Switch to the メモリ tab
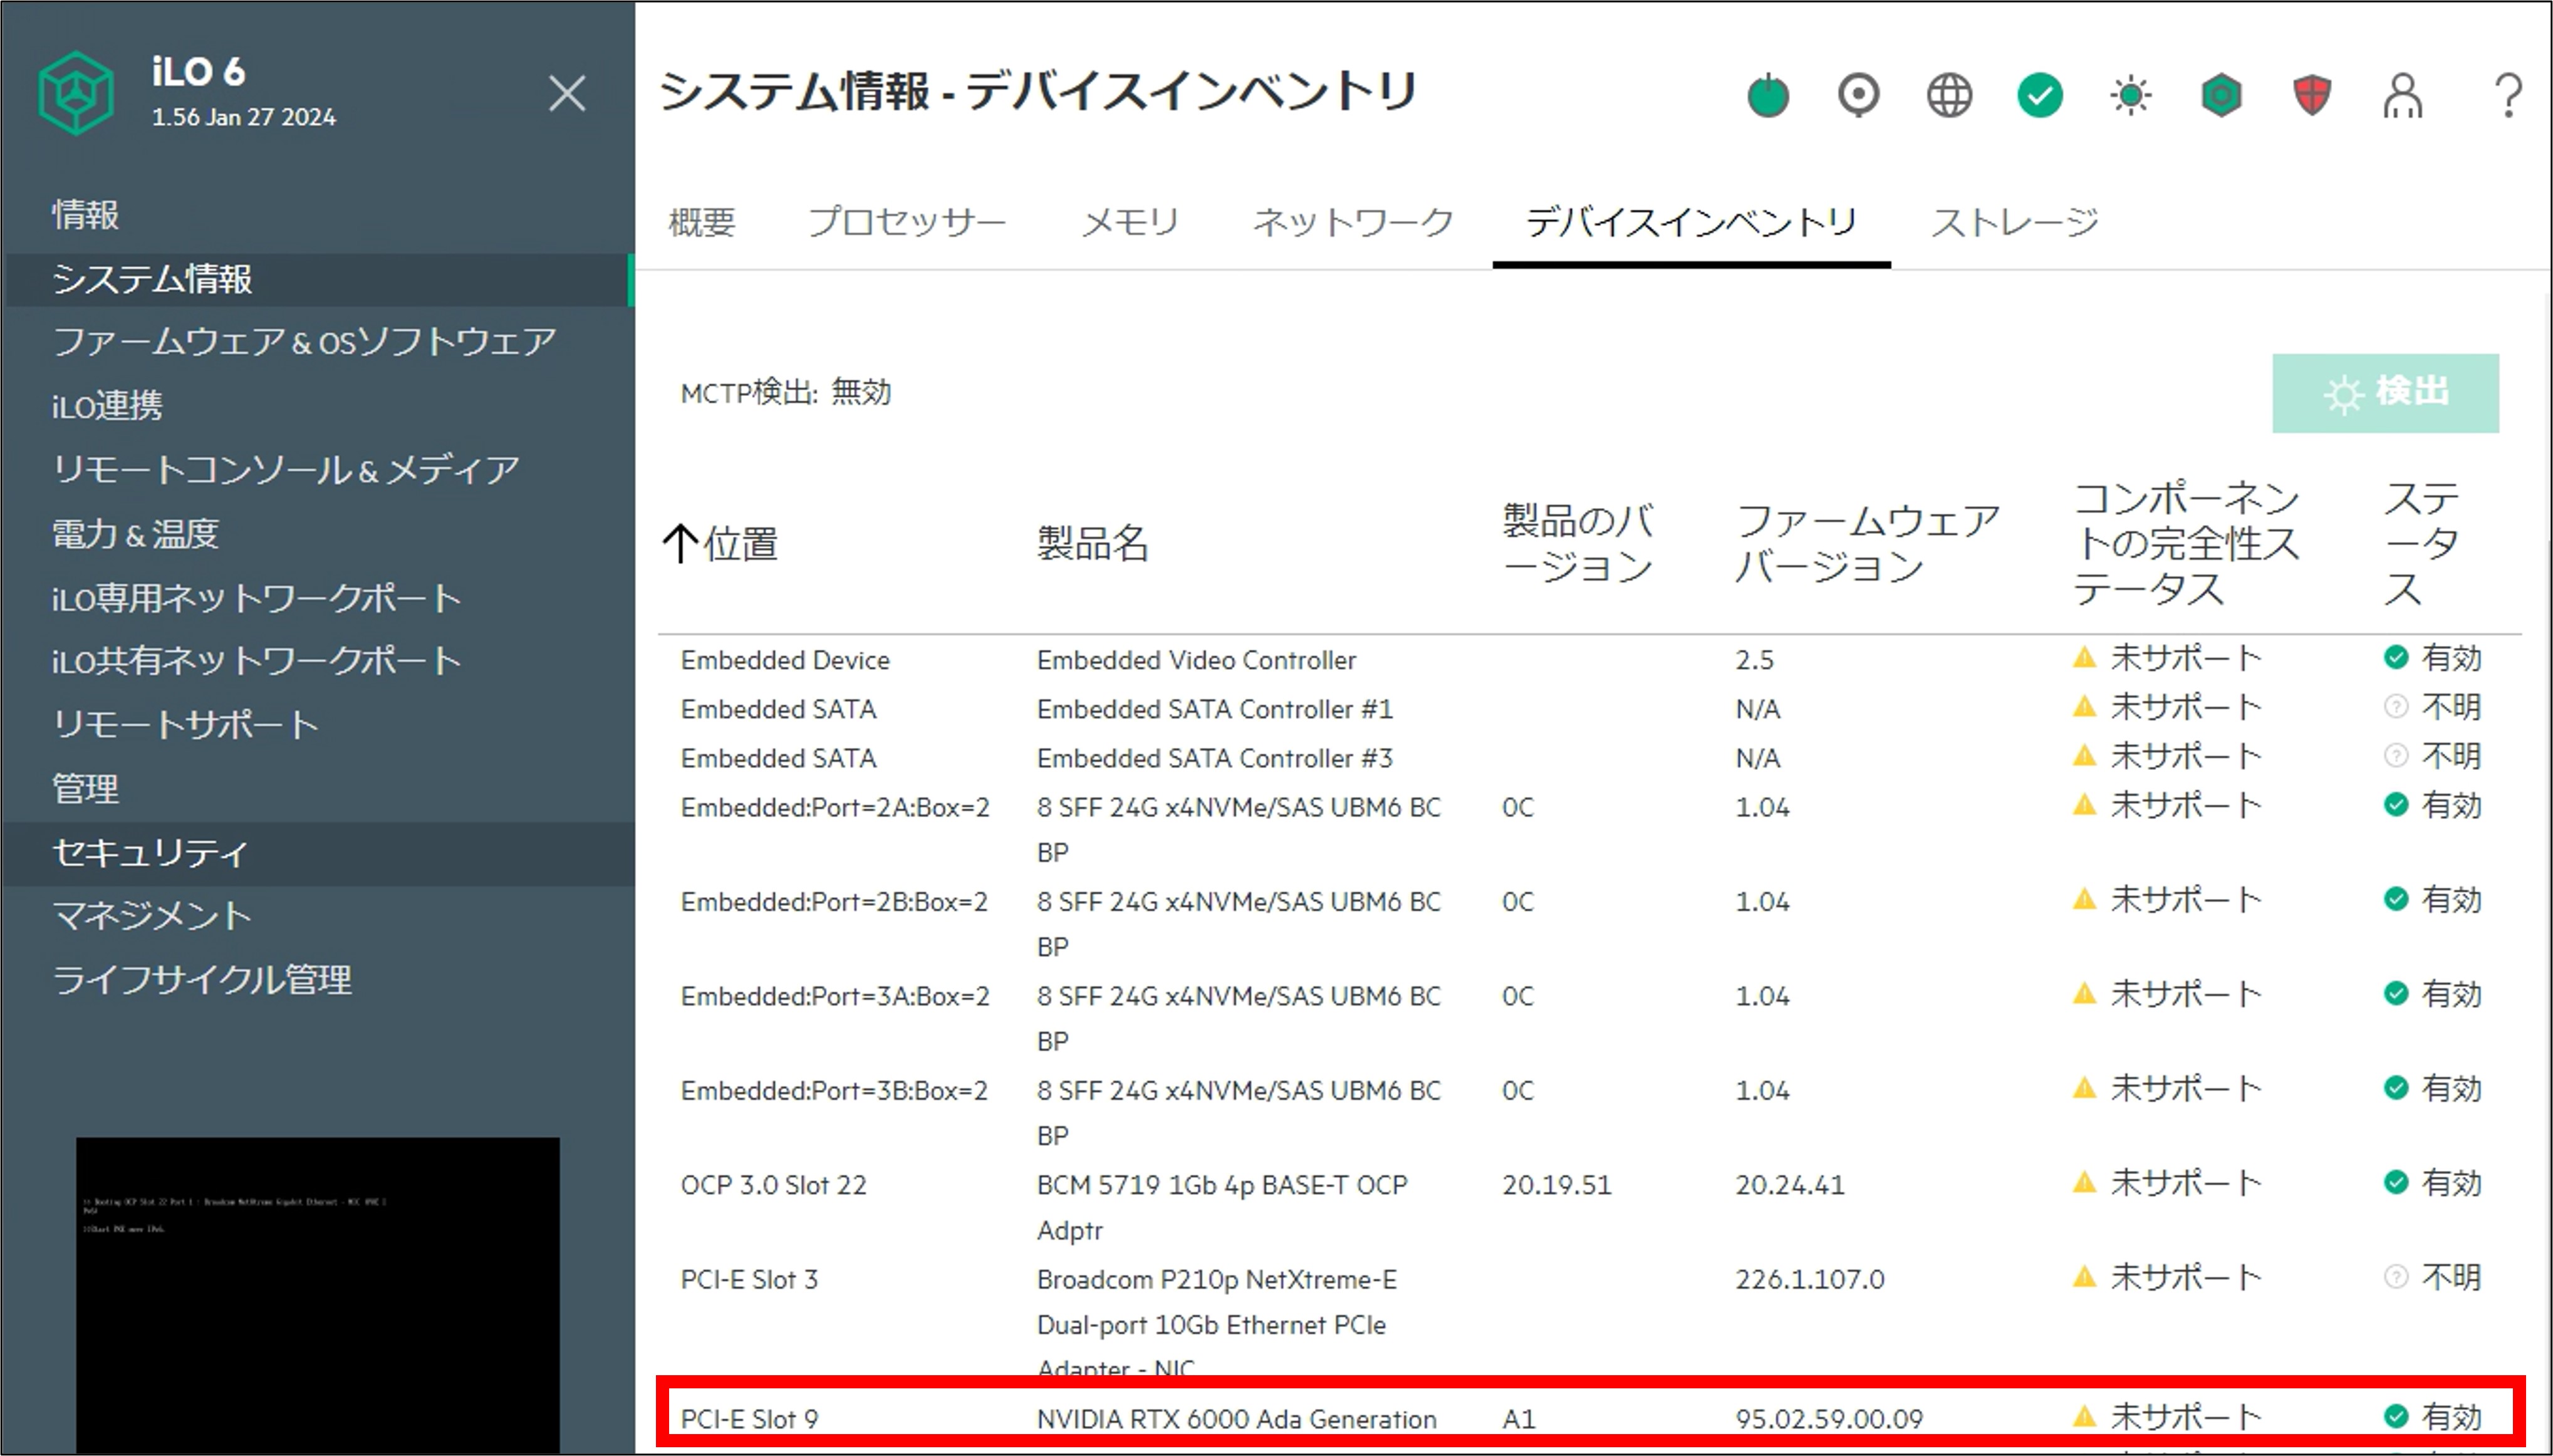Image resolution: width=2553 pixels, height=1456 pixels. (x=1130, y=222)
